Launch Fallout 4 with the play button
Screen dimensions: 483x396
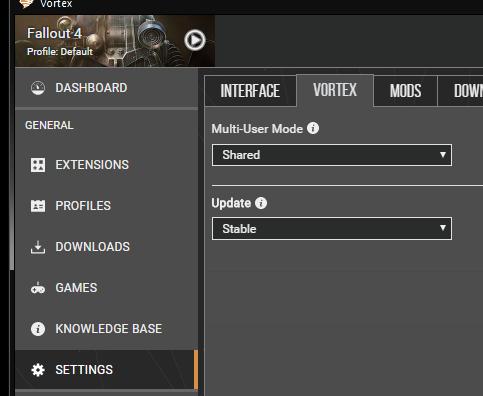[195, 40]
